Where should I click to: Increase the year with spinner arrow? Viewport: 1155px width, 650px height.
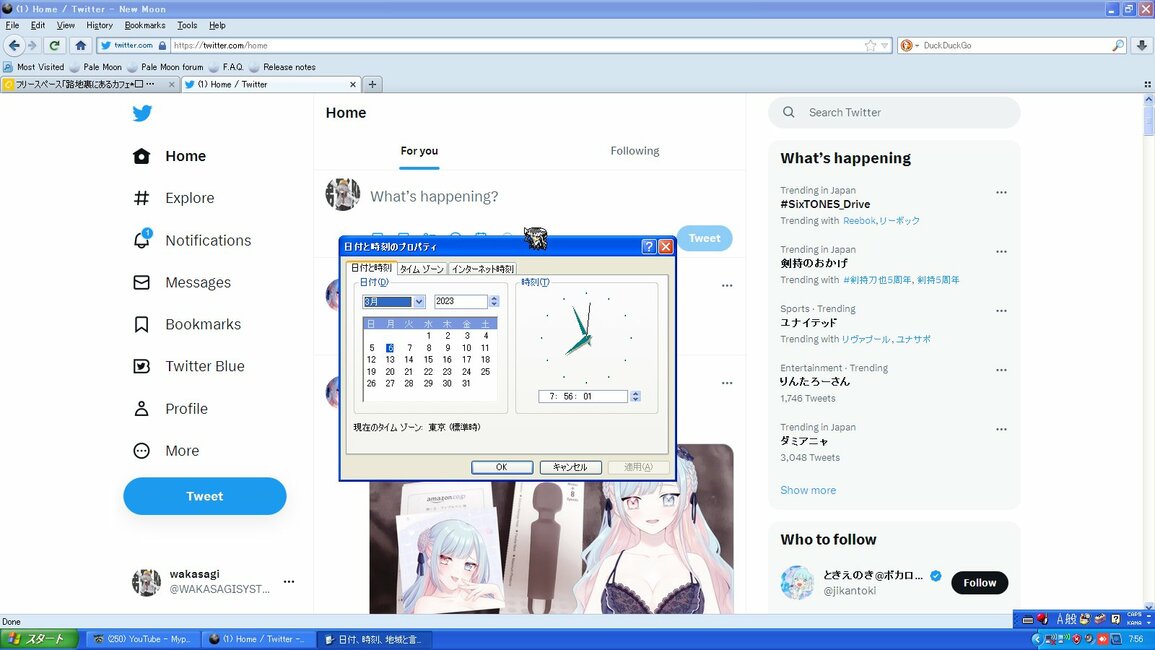point(494,298)
